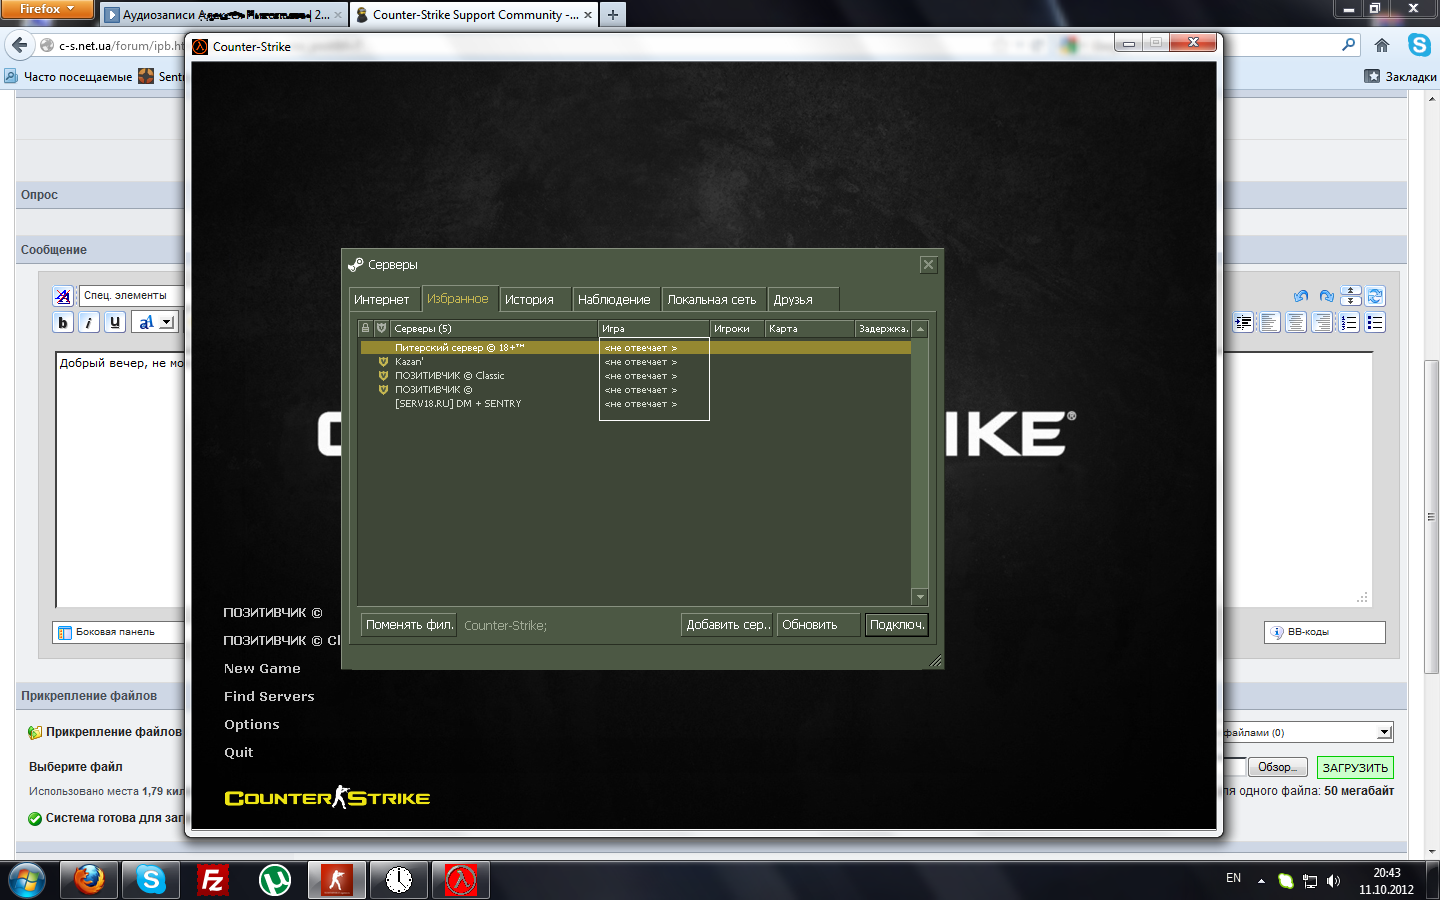The height and width of the screenshot is (900, 1440).
Task: Click the shield icon beside ПОЗИТИВЧИК © Classic
Action: (x=383, y=376)
